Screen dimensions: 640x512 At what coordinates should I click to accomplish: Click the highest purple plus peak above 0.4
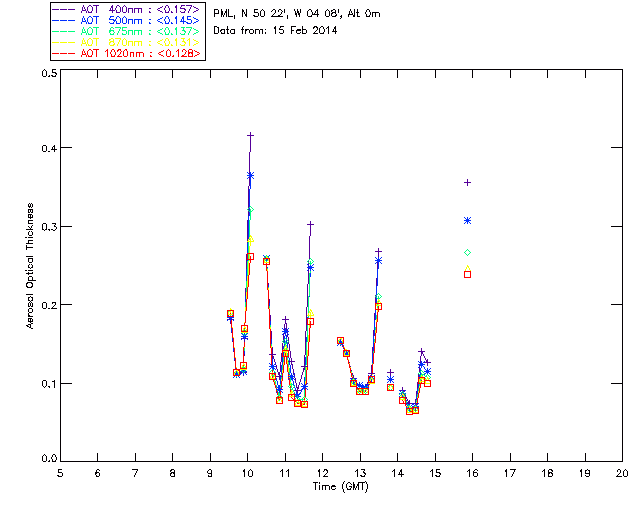(x=250, y=135)
